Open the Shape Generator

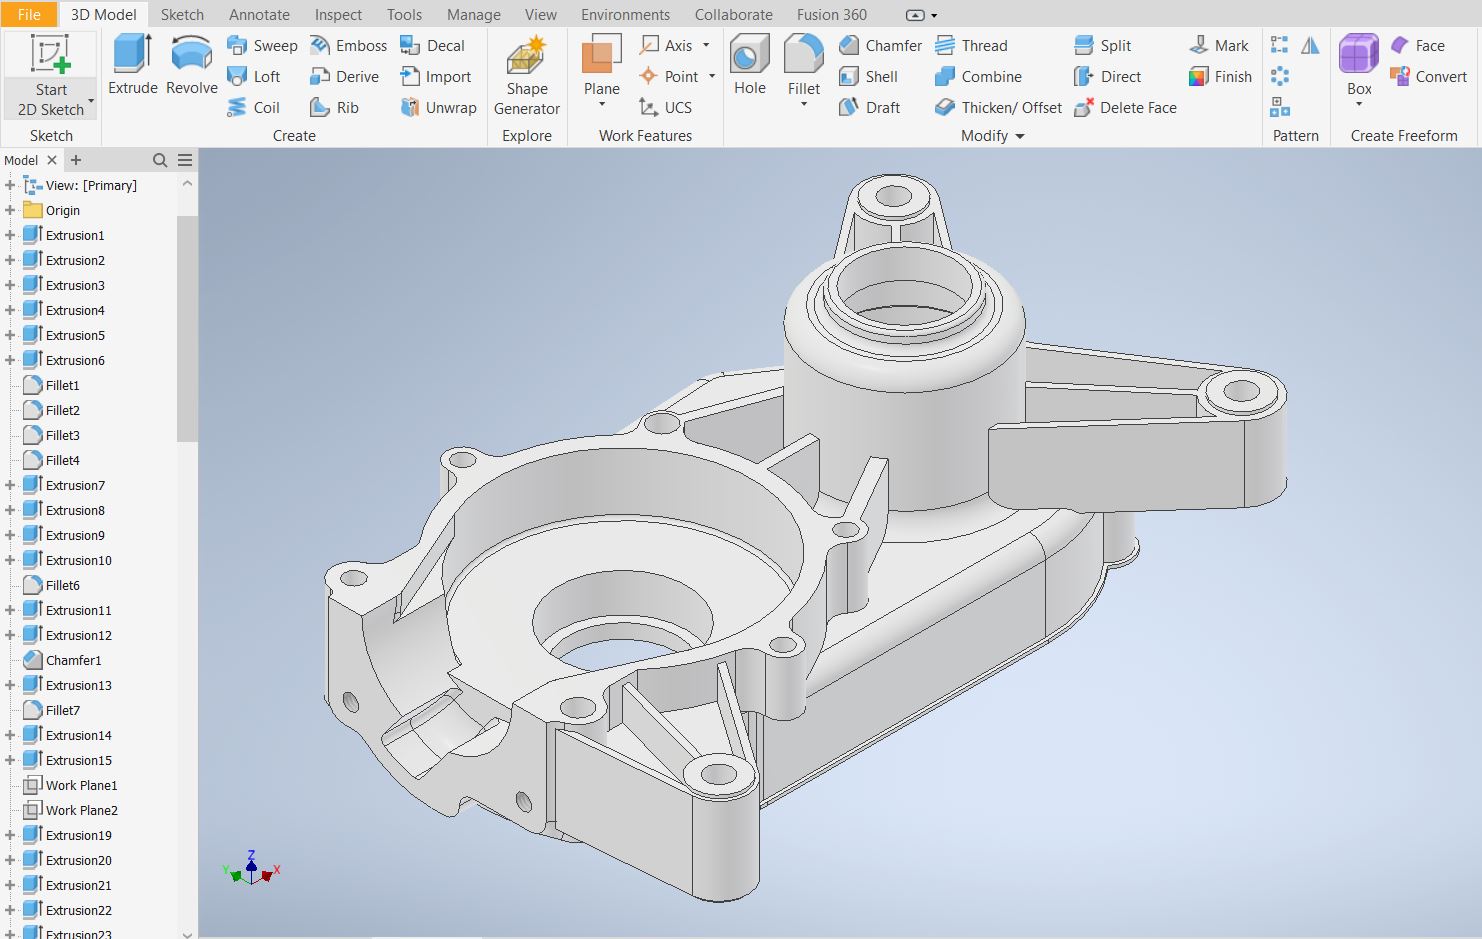[x=527, y=76]
